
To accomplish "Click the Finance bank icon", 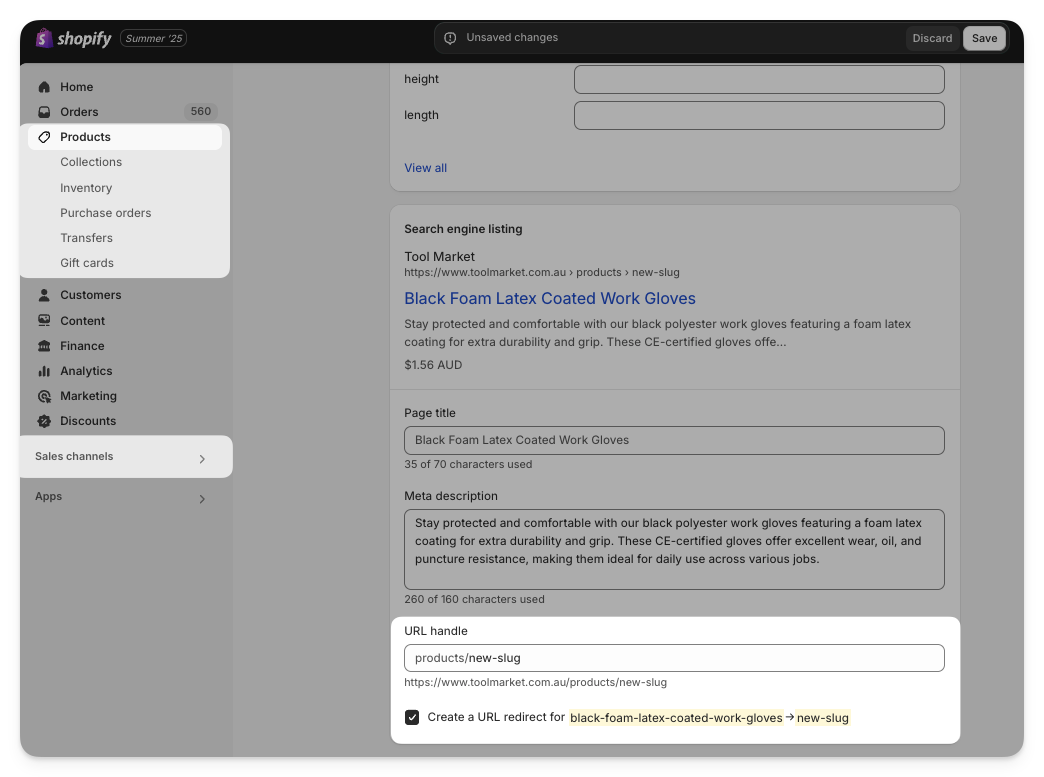I will click(44, 346).
